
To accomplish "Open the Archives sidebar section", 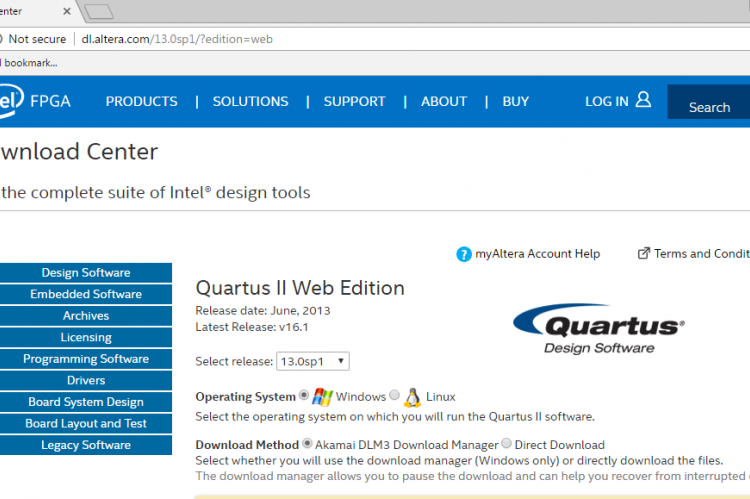I will point(86,316).
